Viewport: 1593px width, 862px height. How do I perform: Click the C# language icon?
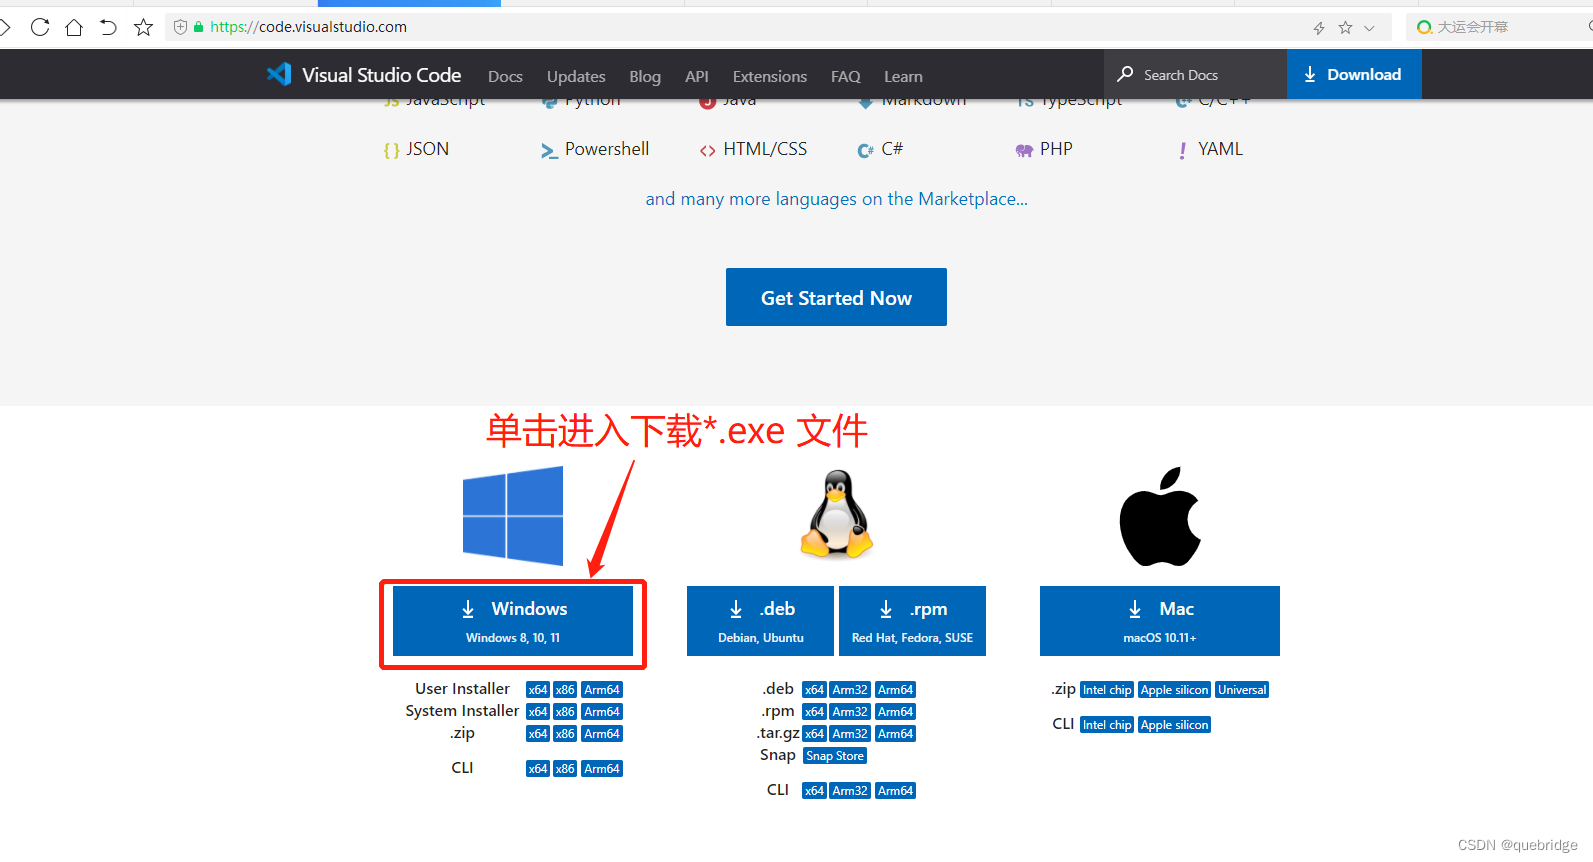tap(865, 150)
